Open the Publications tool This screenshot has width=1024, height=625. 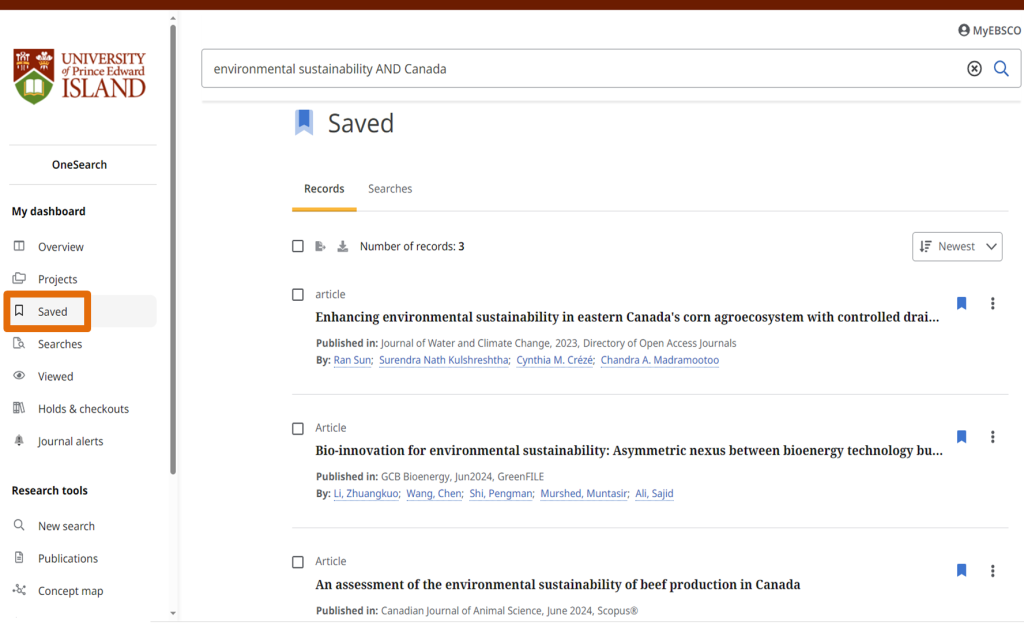[66, 557]
